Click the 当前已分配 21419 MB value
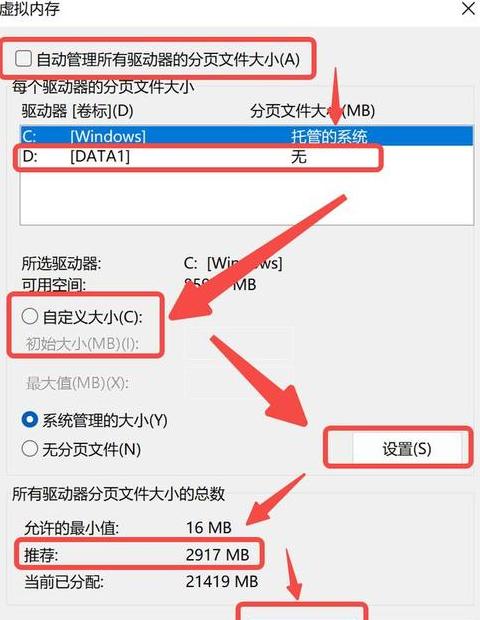 tap(222, 581)
